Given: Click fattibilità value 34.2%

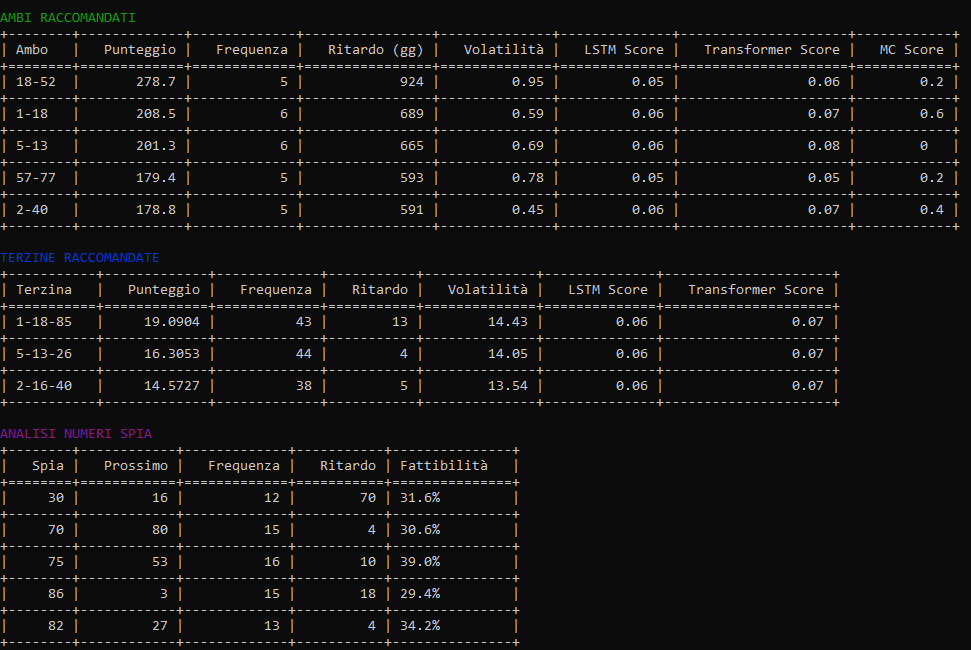Looking at the screenshot, I should (x=420, y=626).
